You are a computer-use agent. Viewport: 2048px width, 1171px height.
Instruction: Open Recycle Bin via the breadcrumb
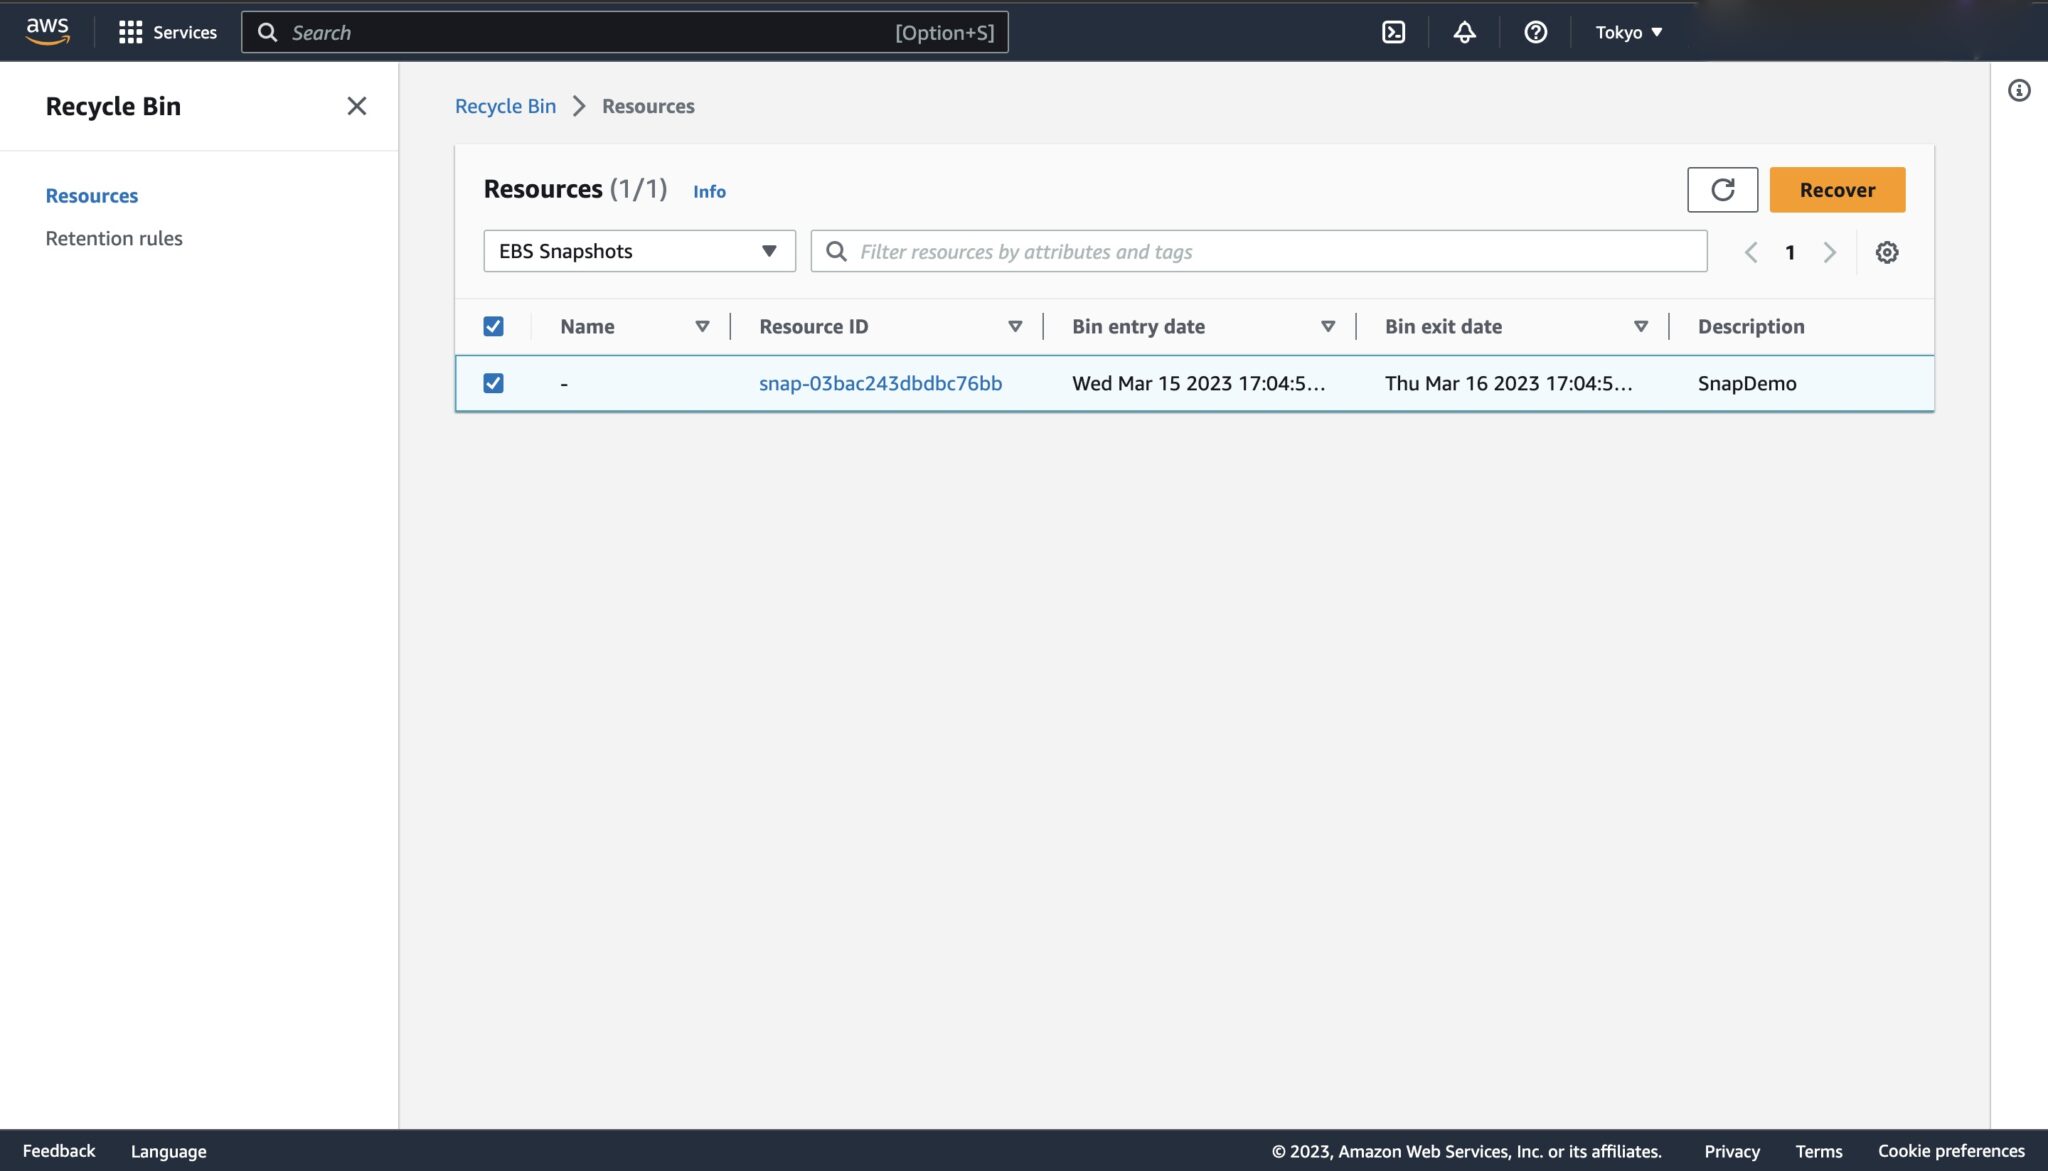[505, 105]
